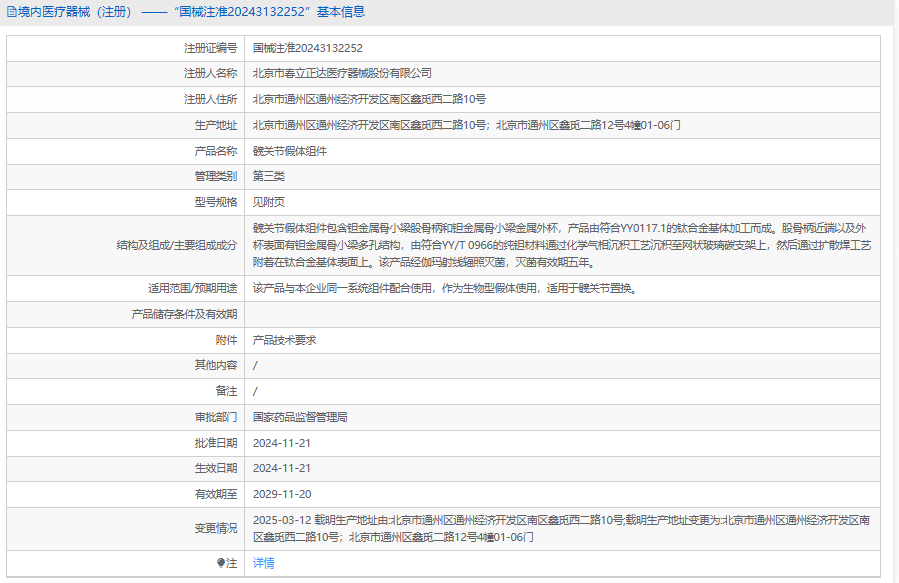The height and width of the screenshot is (583, 899).
Task: Click the bulb icon beside 注 label
Action: pyautogui.click(x=222, y=563)
